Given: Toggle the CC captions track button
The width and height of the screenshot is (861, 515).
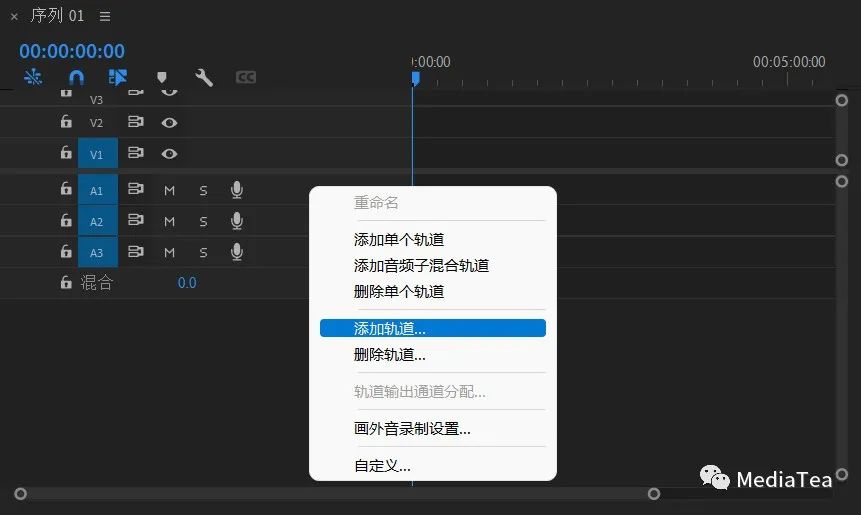Looking at the screenshot, I should [x=245, y=77].
